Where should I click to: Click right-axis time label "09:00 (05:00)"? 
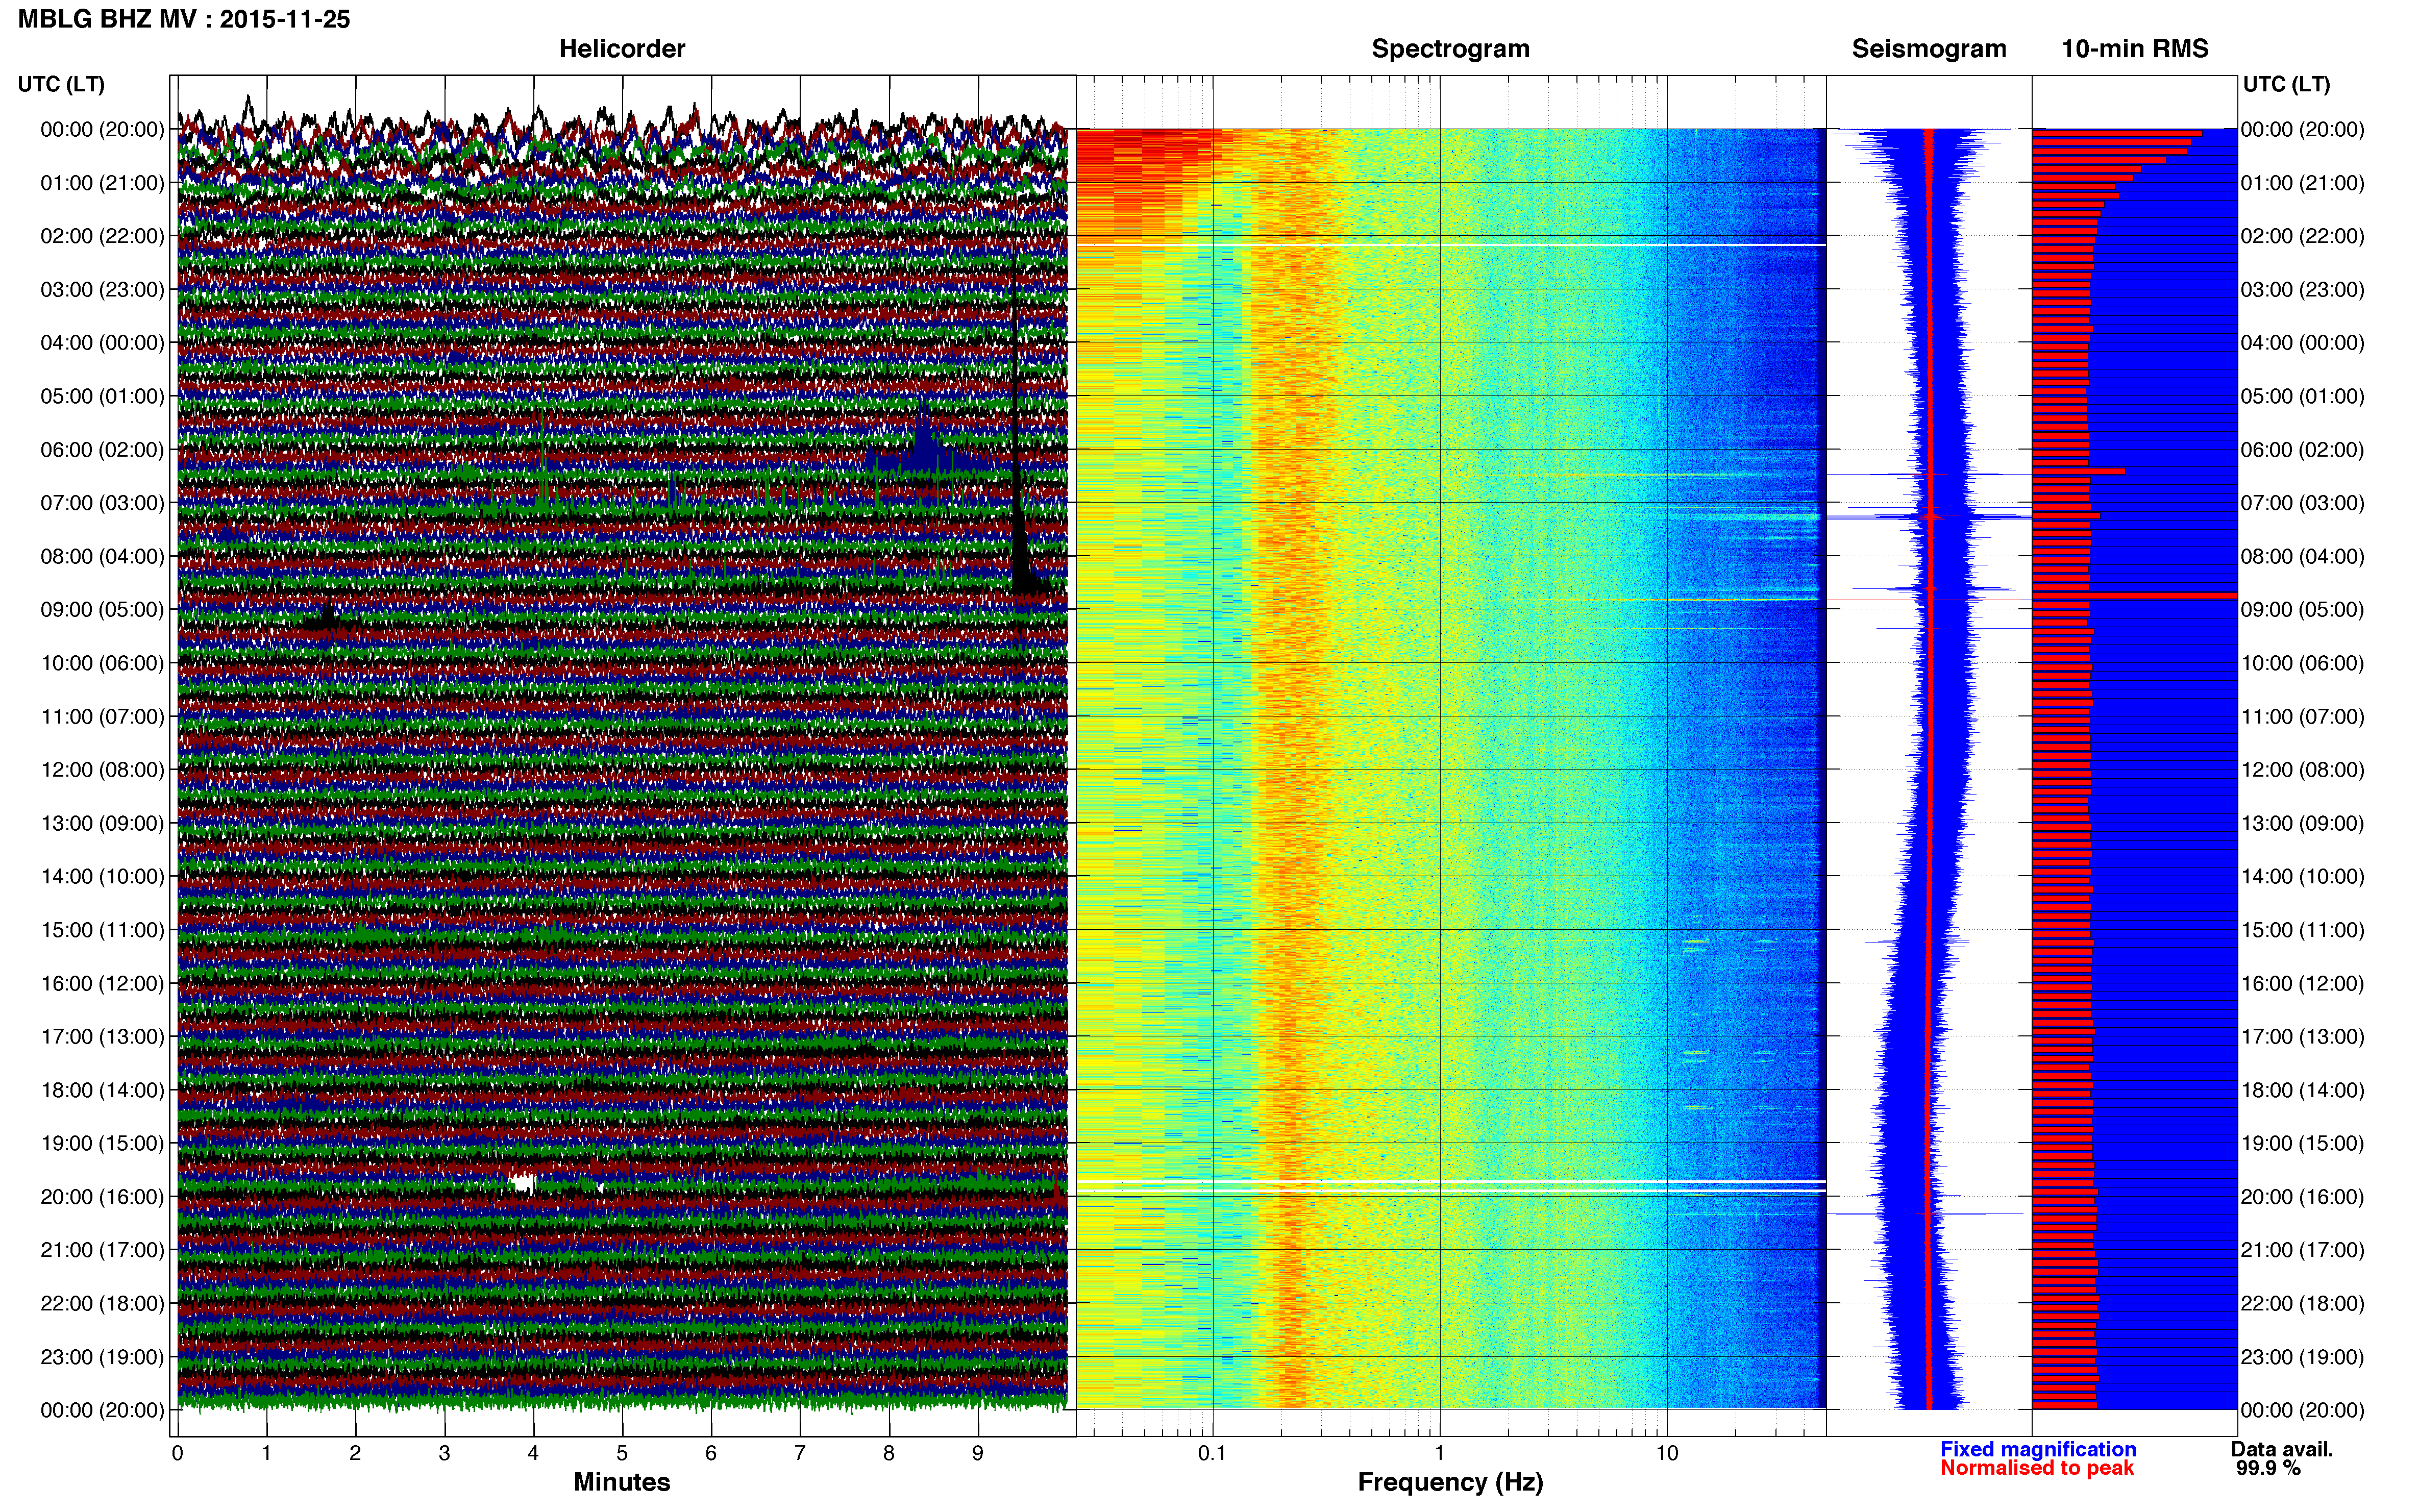click(x=2302, y=610)
